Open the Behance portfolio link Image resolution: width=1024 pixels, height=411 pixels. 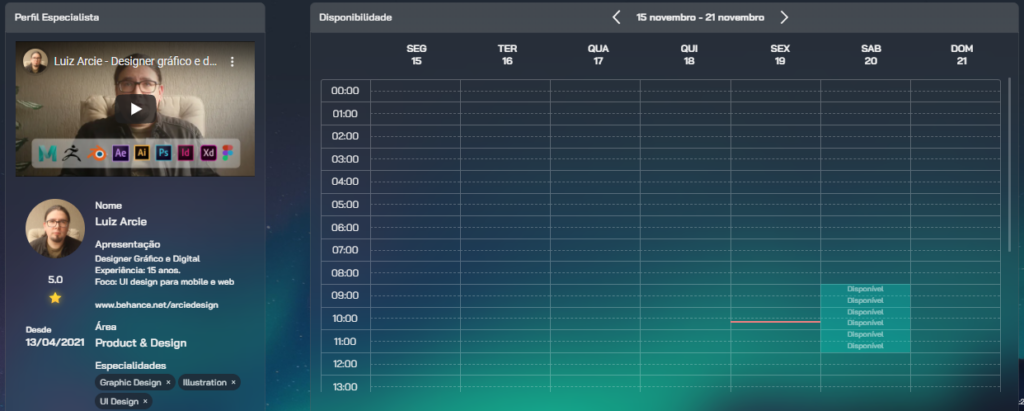point(156,304)
